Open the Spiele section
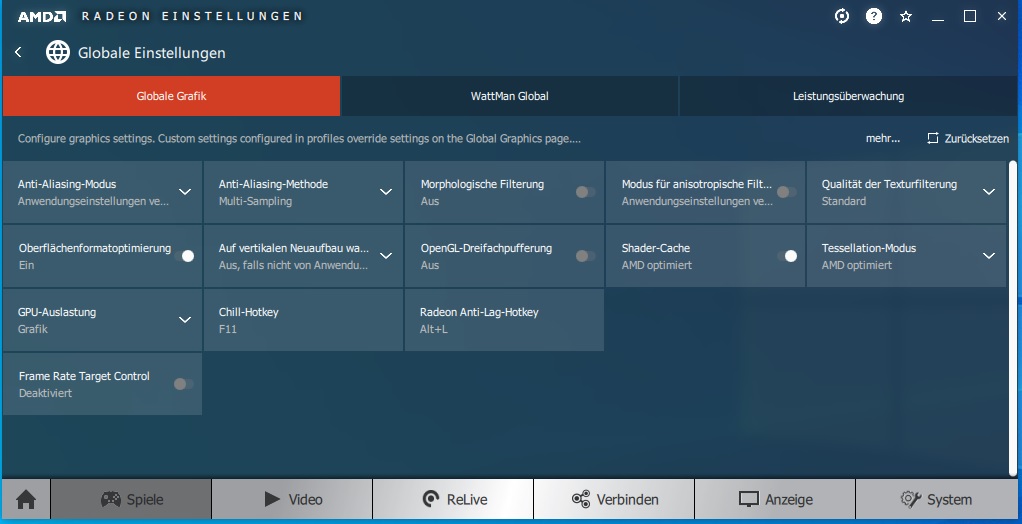This screenshot has width=1022, height=524. pos(131,500)
